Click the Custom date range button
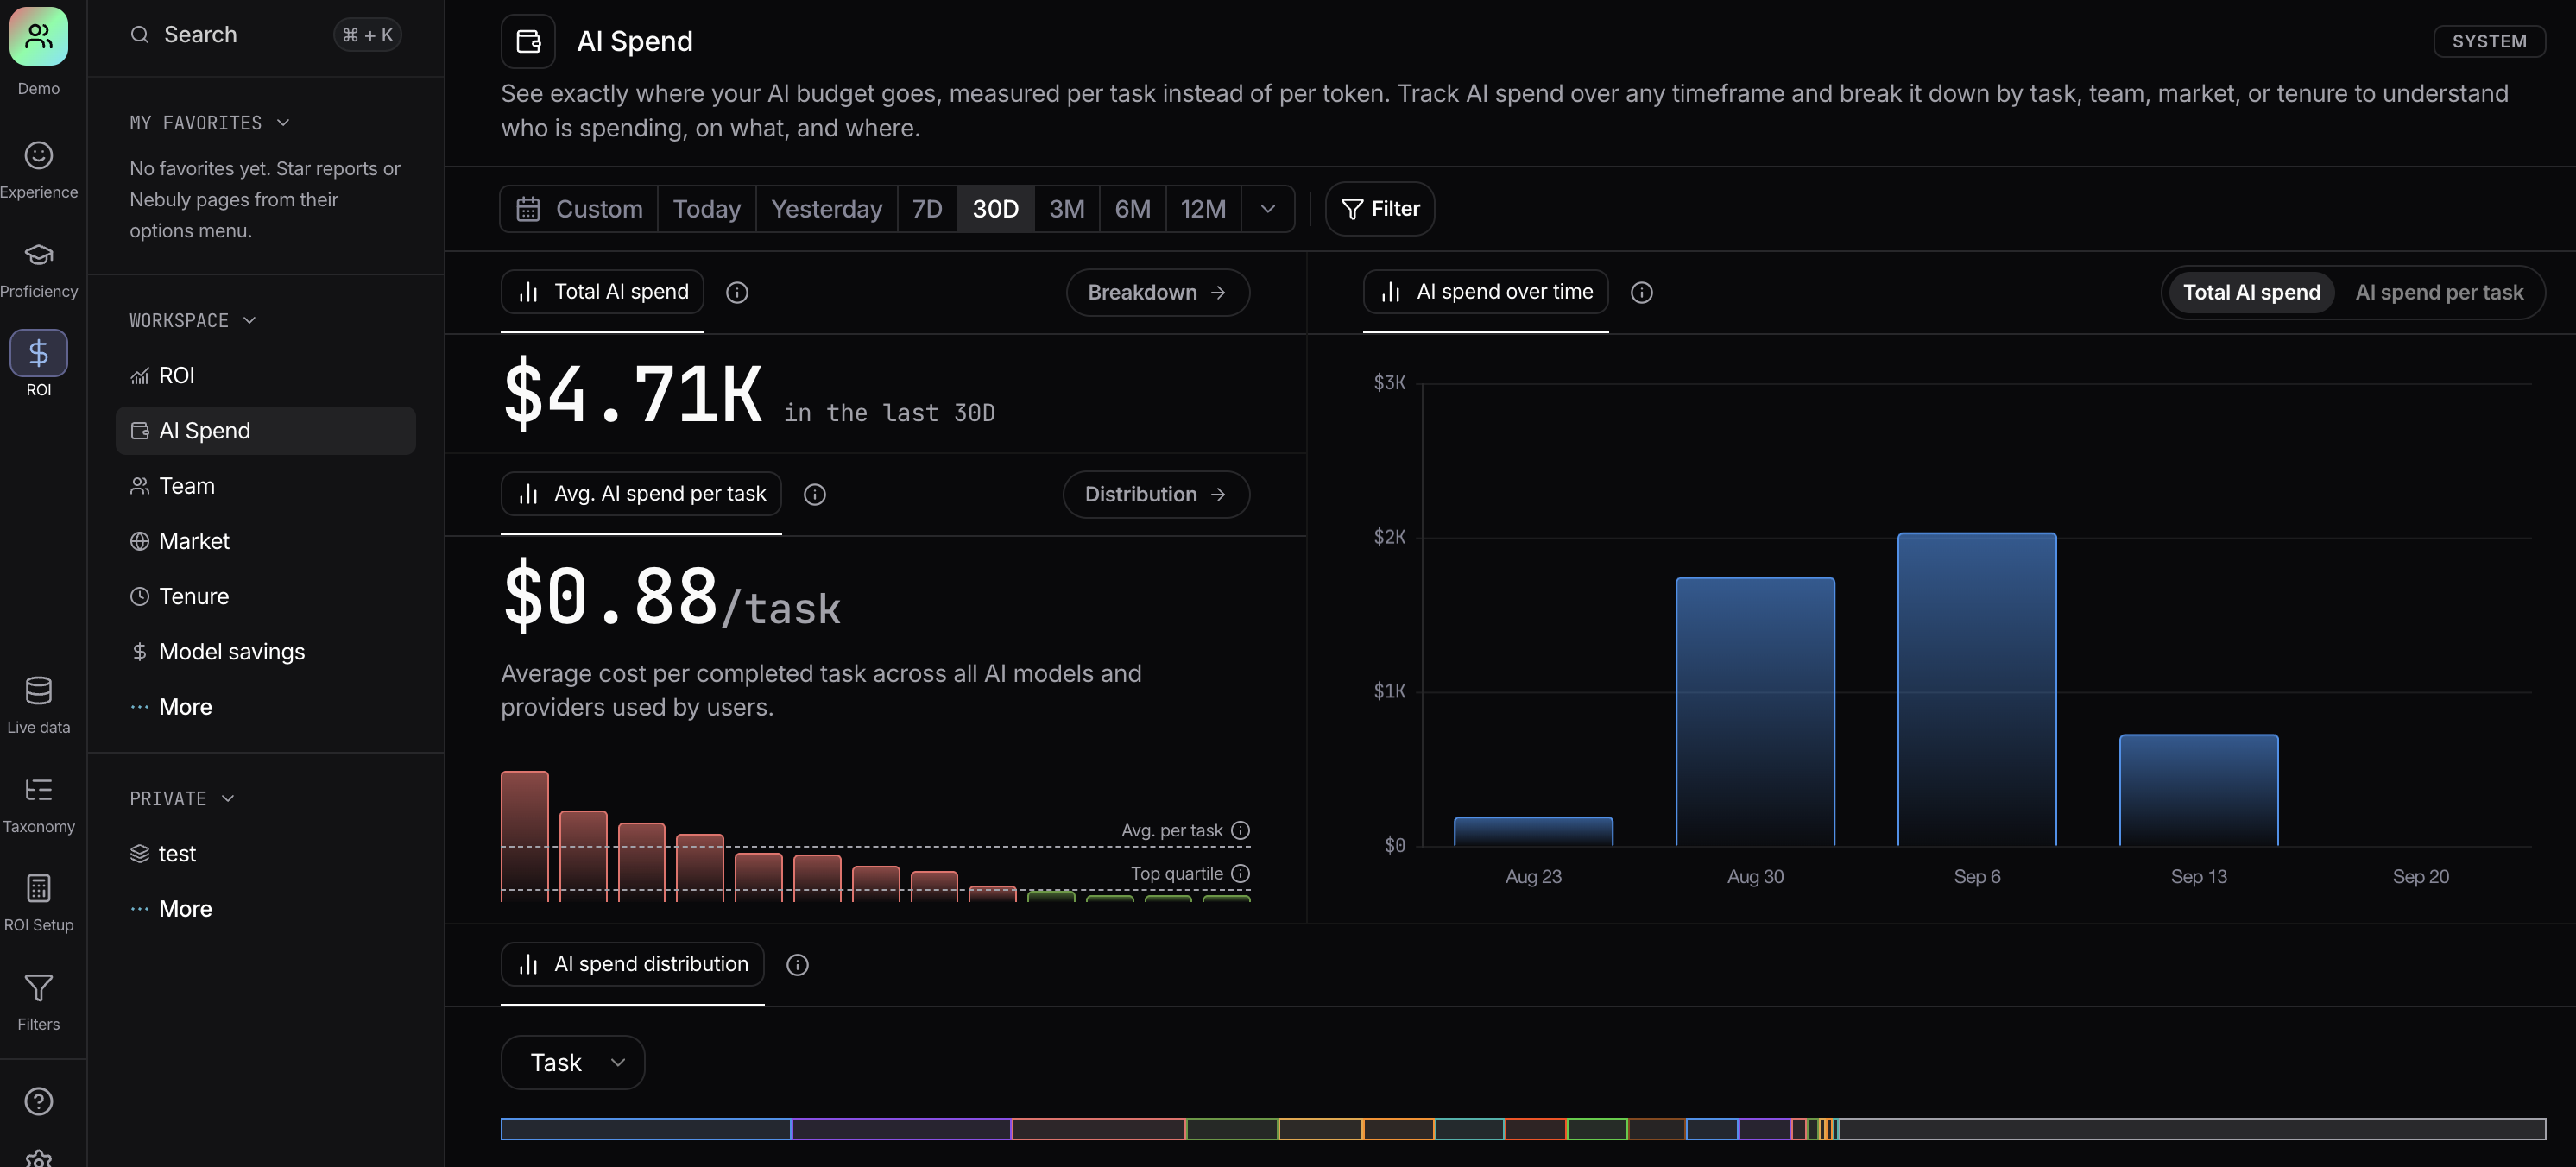 pos(579,209)
